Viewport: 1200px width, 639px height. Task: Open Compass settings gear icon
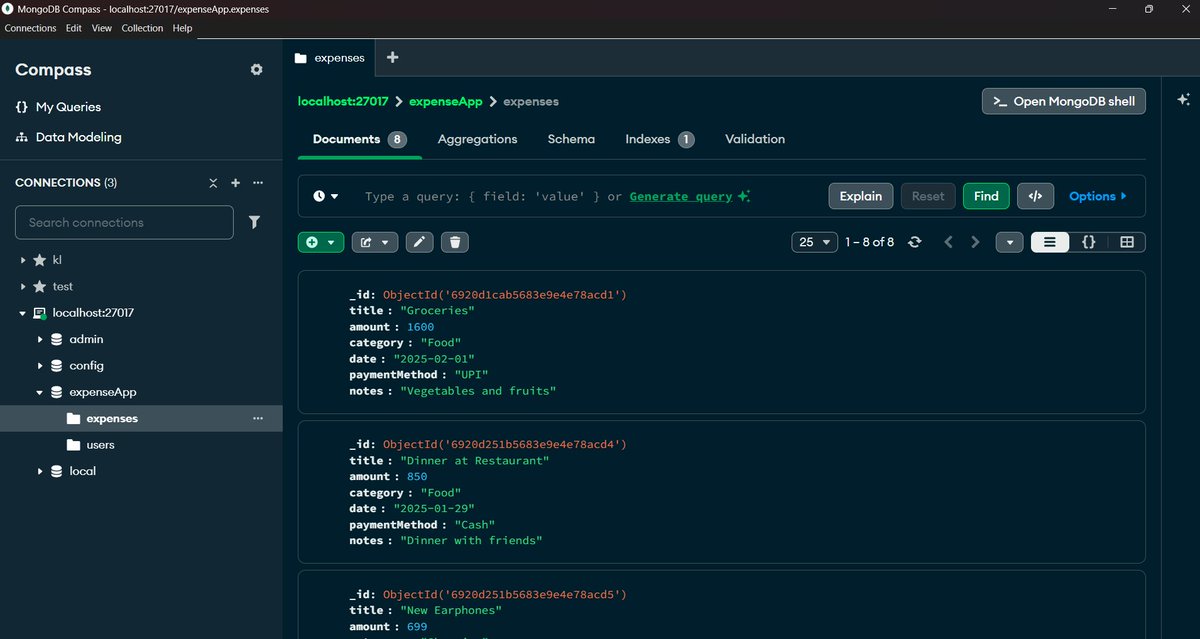[257, 70]
